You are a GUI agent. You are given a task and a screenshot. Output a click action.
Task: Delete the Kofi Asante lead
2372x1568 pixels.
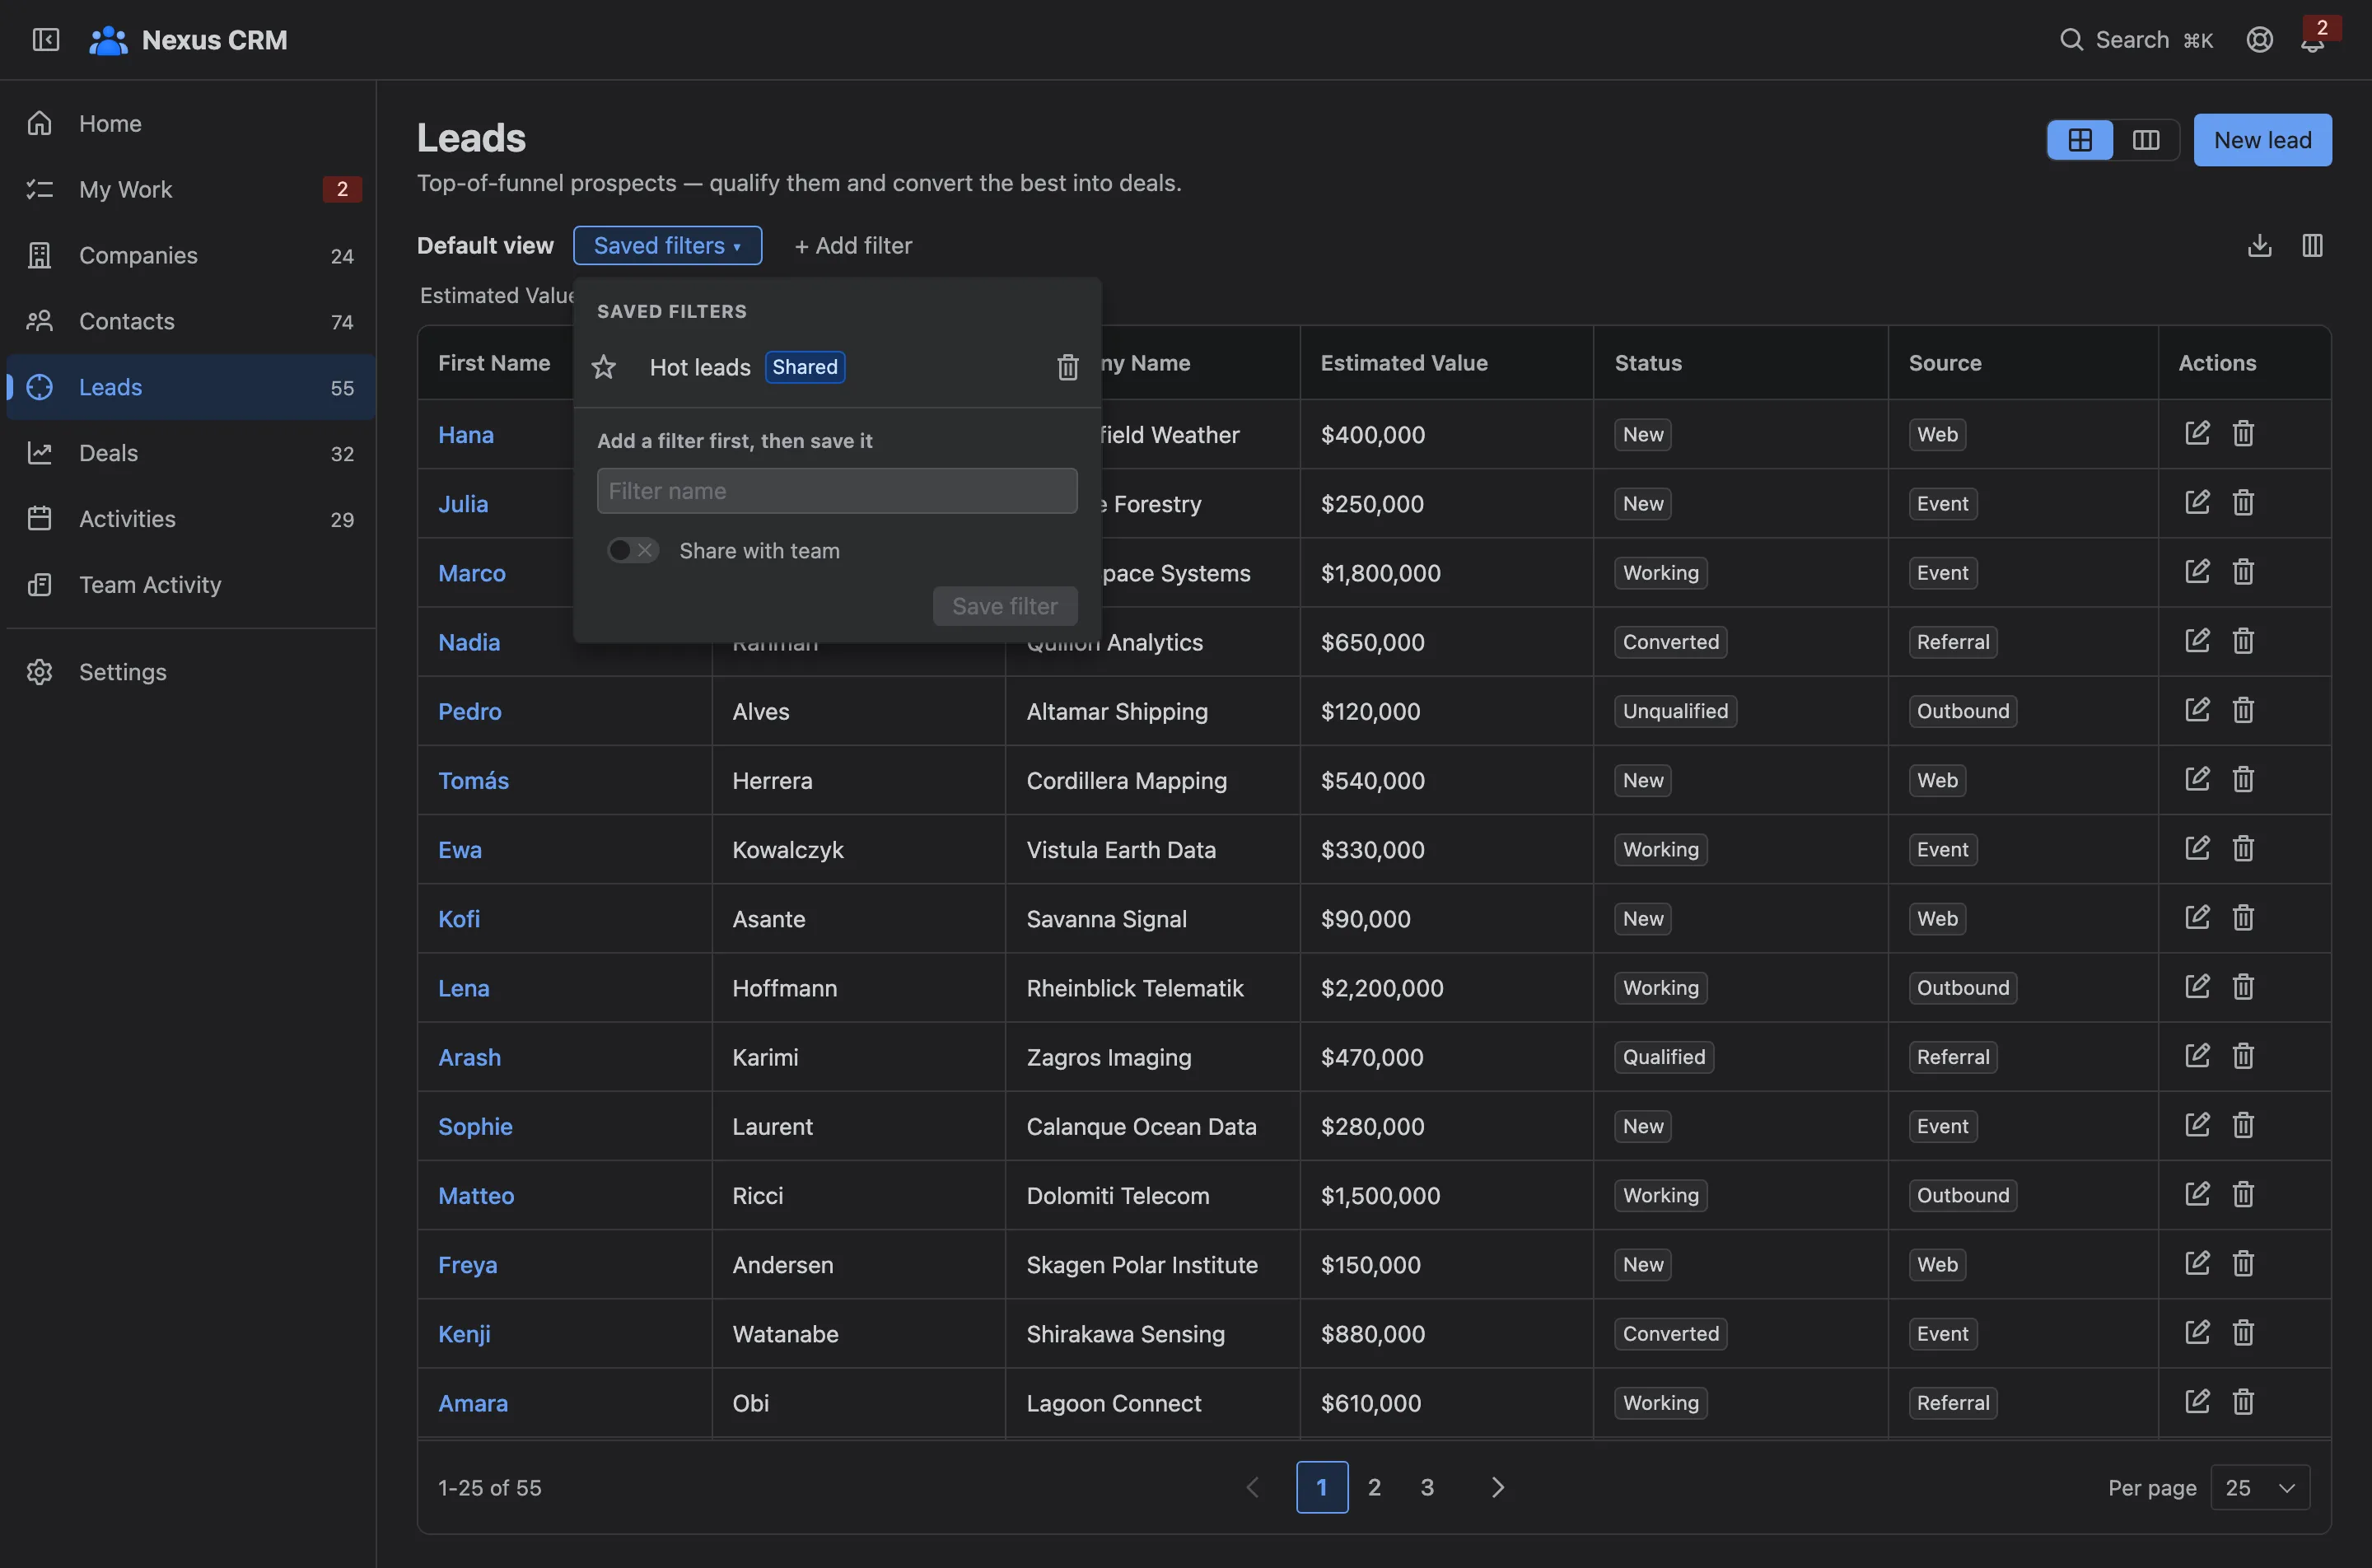tap(2243, 918)
